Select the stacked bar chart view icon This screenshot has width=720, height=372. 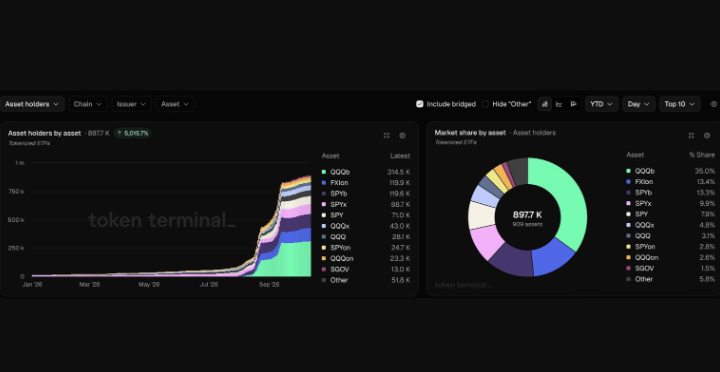(x=545, y=104)
